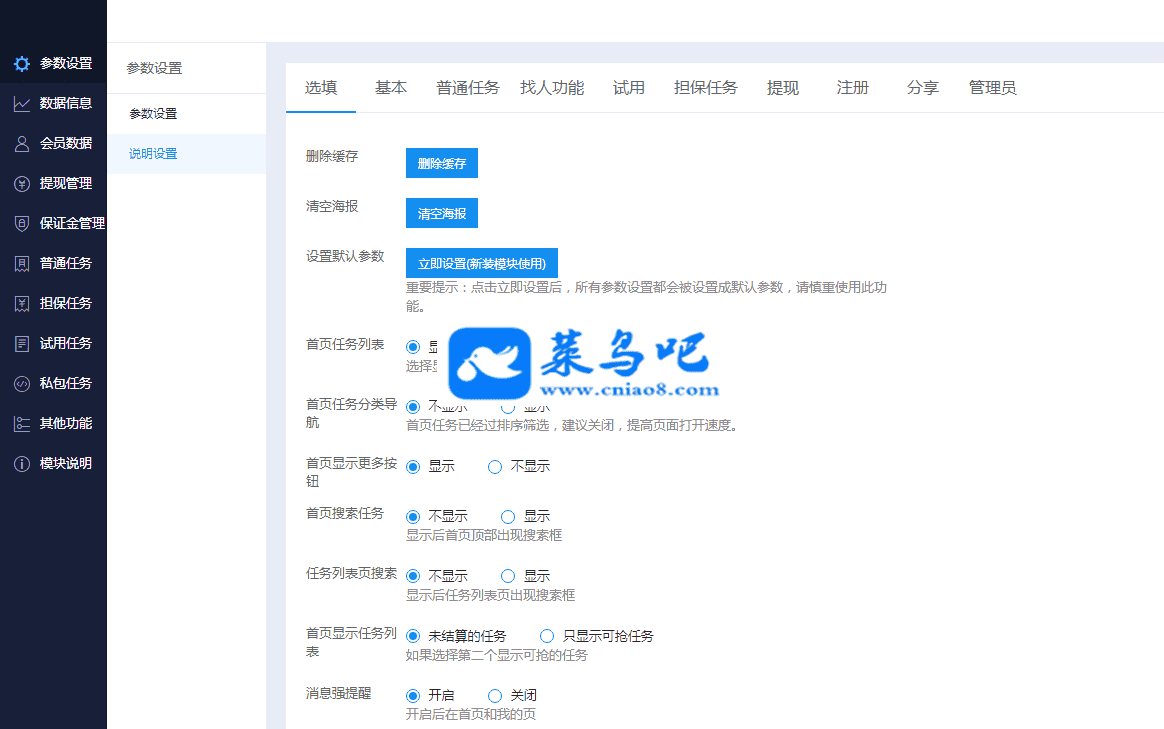
Task: Click the 清空海报 button
Action: 441,213
